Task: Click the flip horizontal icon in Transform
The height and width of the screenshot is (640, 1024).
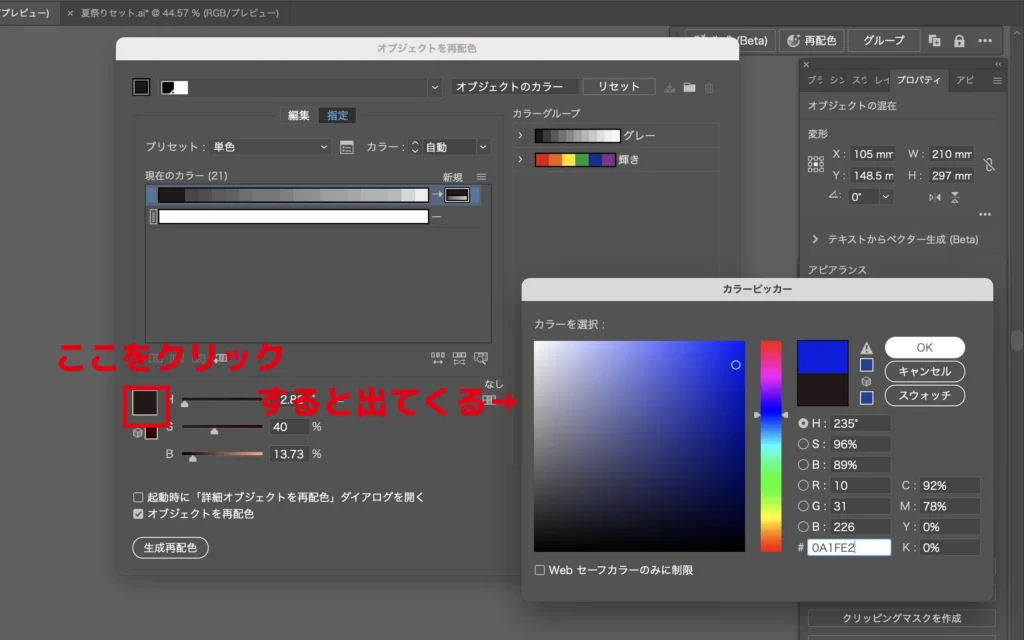Action: tap(935, 197)
